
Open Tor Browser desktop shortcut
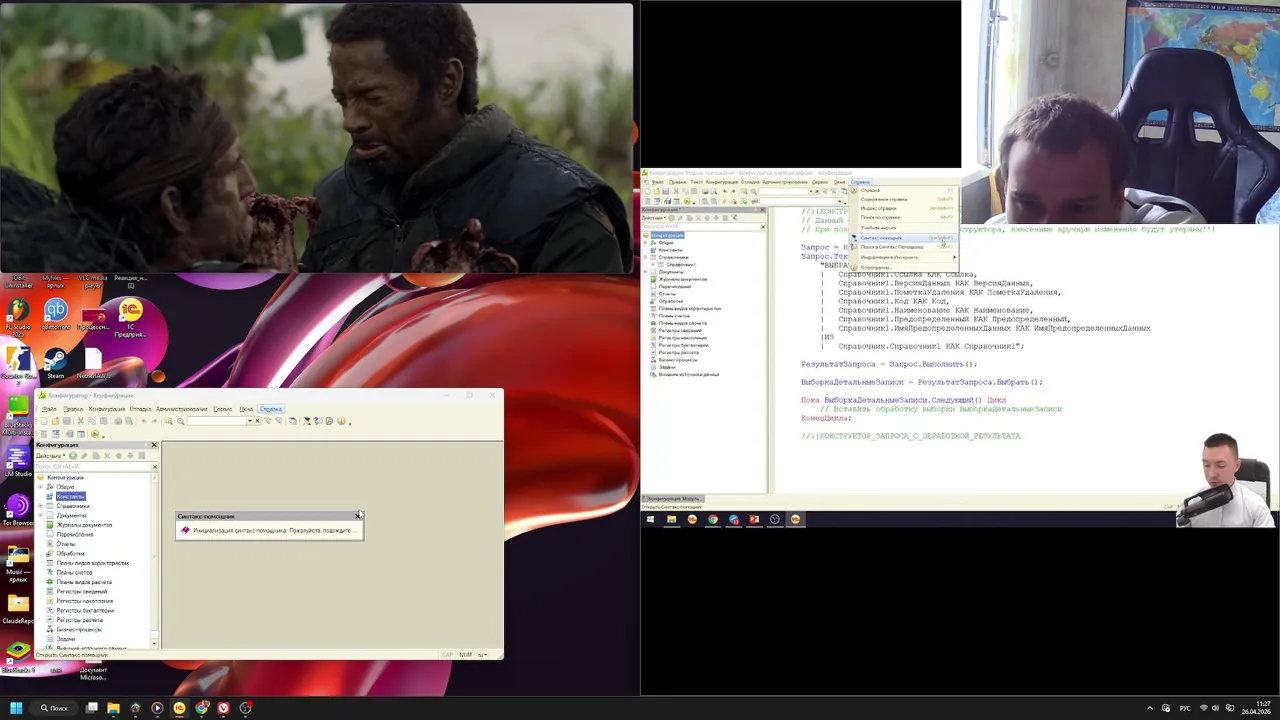(x=18, y=510)
